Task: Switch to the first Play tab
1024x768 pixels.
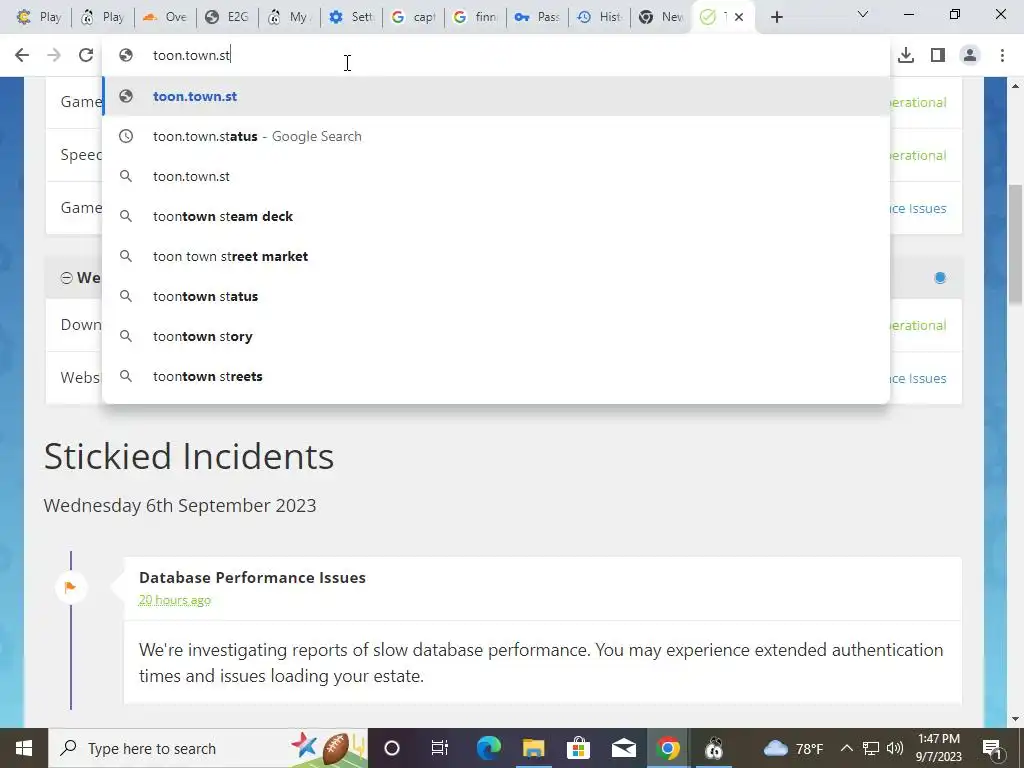Action: coord(38,17)
